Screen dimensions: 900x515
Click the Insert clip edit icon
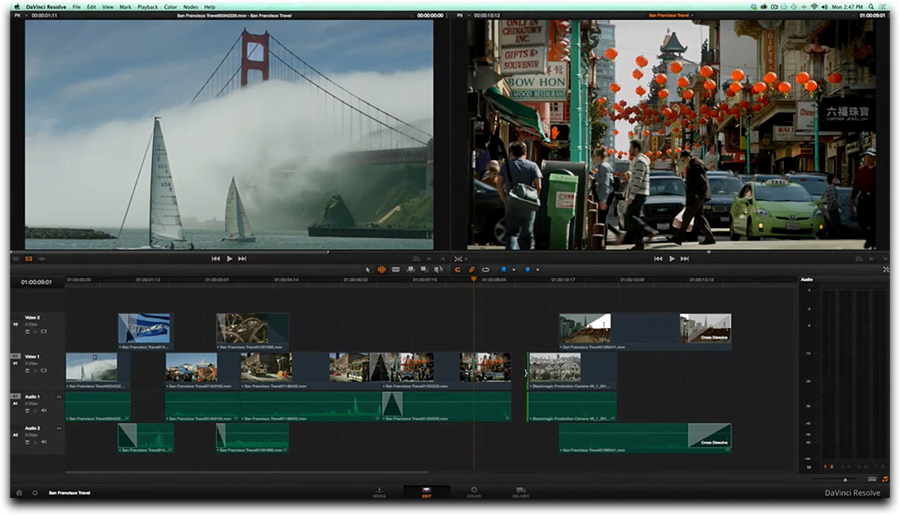tap(410, 269)
